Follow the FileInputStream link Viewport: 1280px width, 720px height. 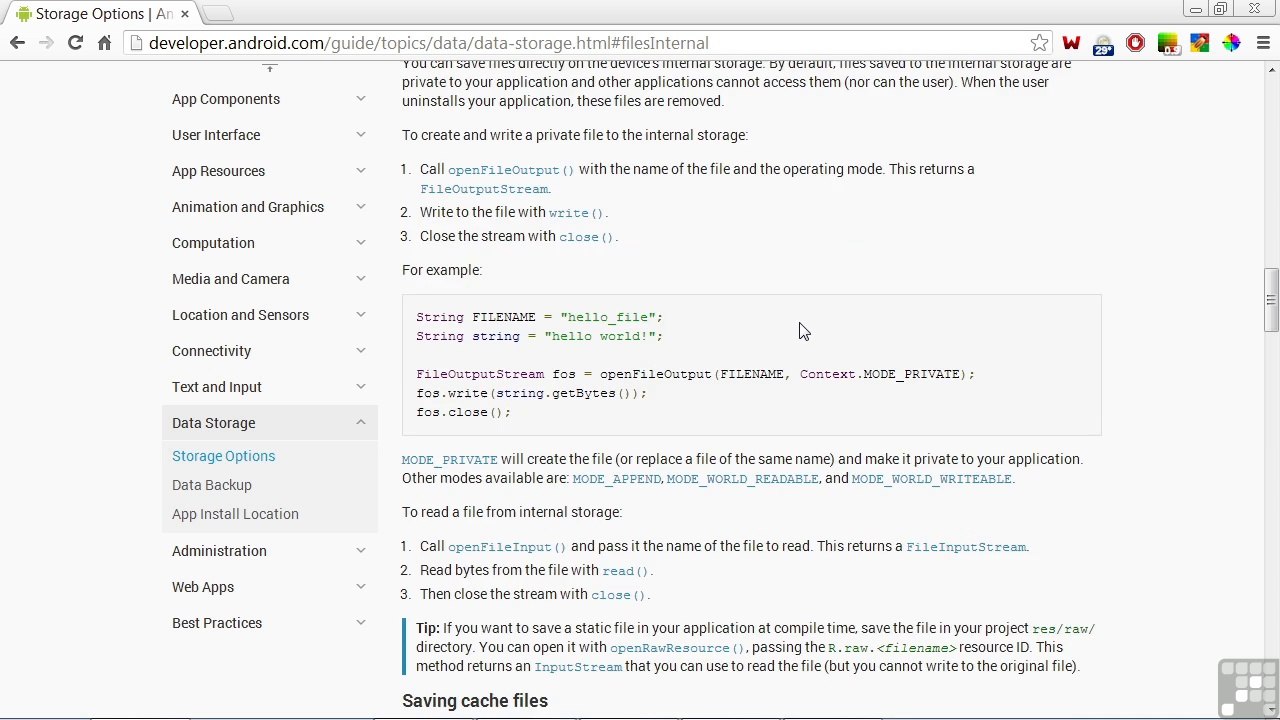pos(966,547)
